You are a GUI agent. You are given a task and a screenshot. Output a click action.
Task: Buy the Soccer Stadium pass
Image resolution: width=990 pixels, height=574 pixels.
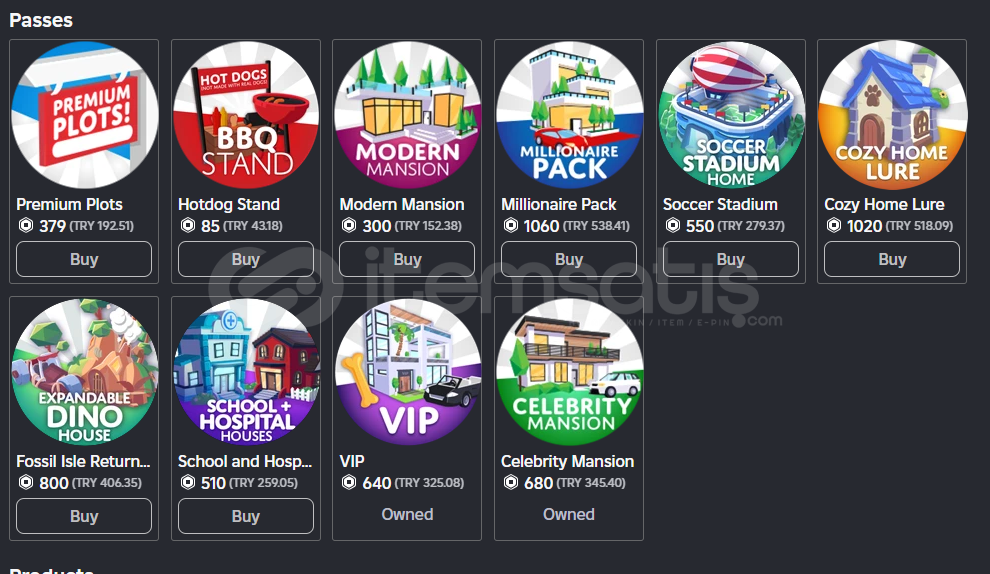[731, 259]
